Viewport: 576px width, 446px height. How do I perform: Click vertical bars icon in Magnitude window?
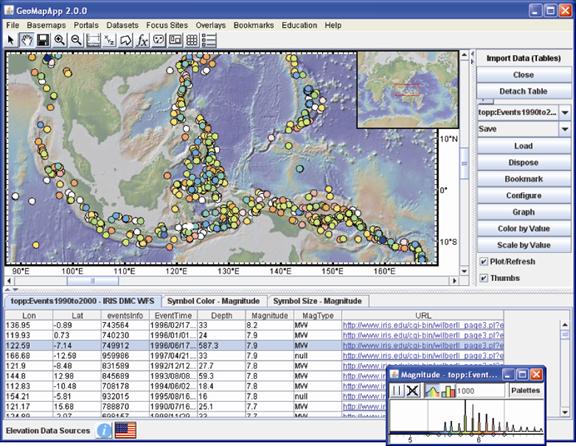point(397,391)
